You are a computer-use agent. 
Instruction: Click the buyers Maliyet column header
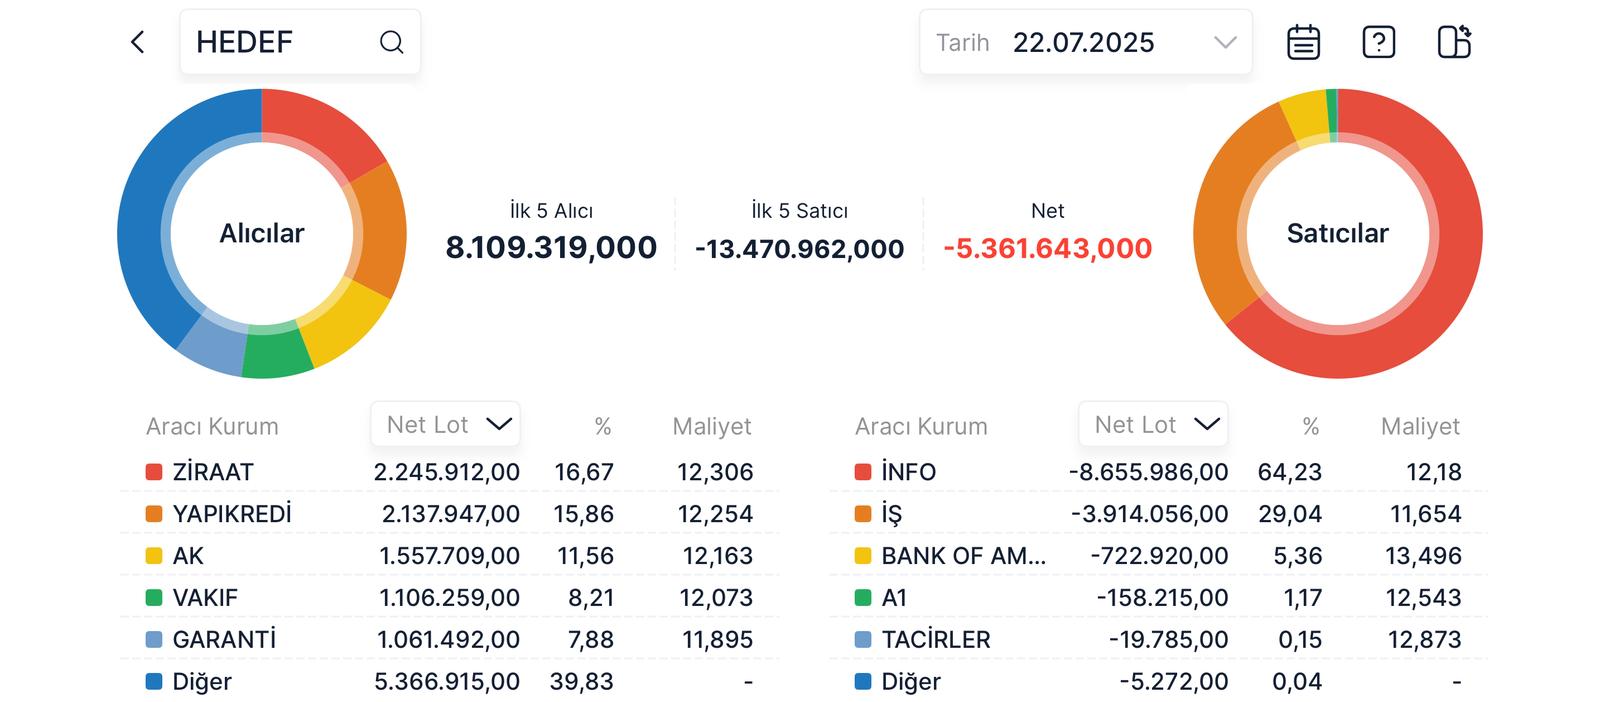(711, 427)
